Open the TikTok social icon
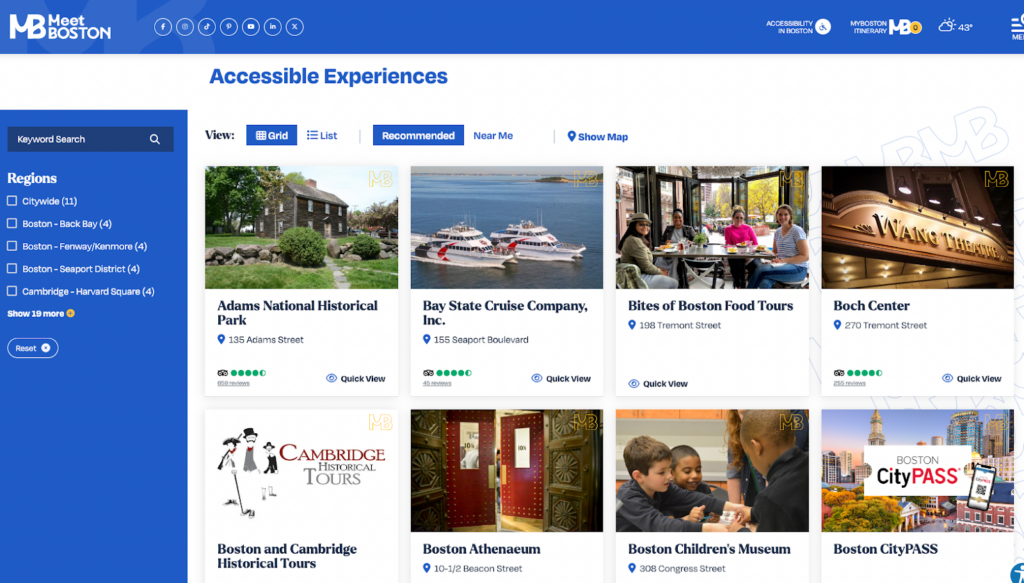1024x583 pixels. tap(207, 27)
